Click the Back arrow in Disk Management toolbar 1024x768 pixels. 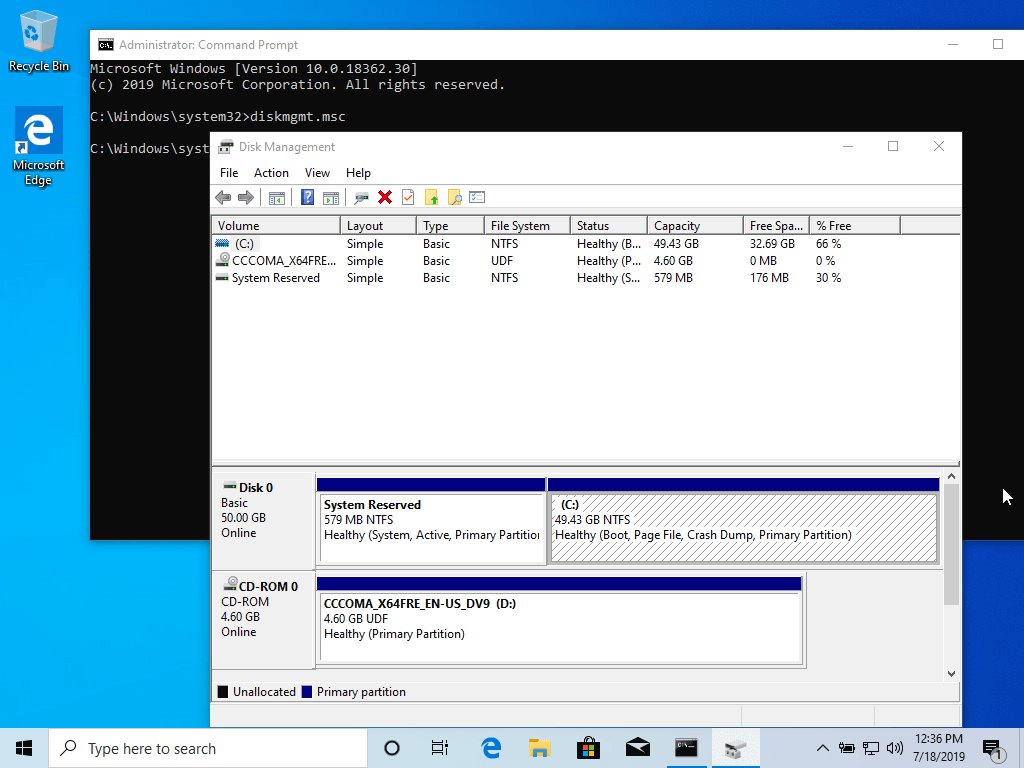pyautogui.click(x=223, y=198)
